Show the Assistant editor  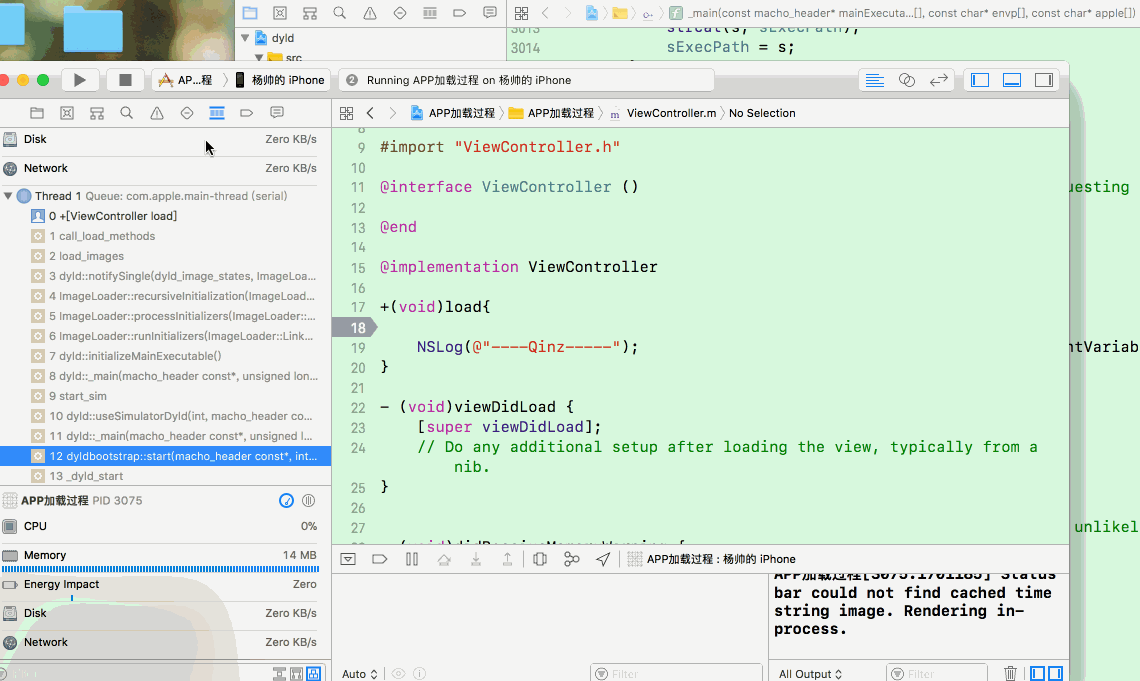[x=907, y=80]
